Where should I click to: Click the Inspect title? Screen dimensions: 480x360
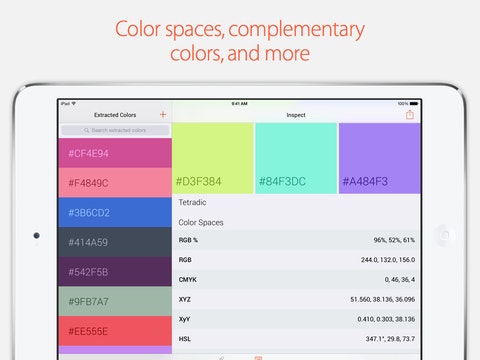point(296,115)
